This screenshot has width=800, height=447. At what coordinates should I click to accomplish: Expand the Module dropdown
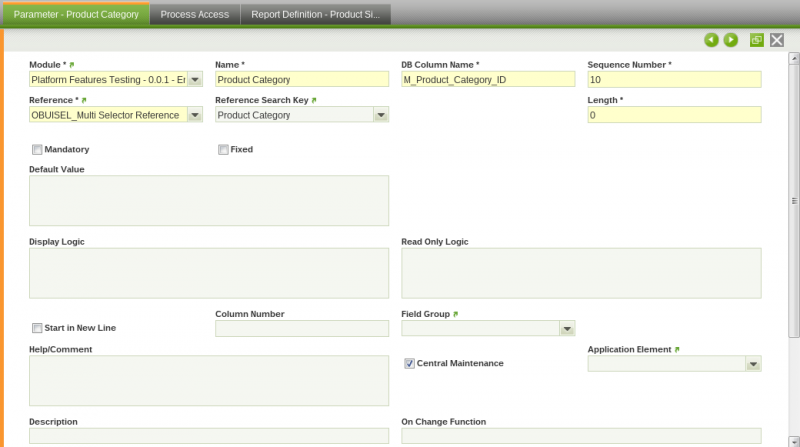tap(195, 80)
